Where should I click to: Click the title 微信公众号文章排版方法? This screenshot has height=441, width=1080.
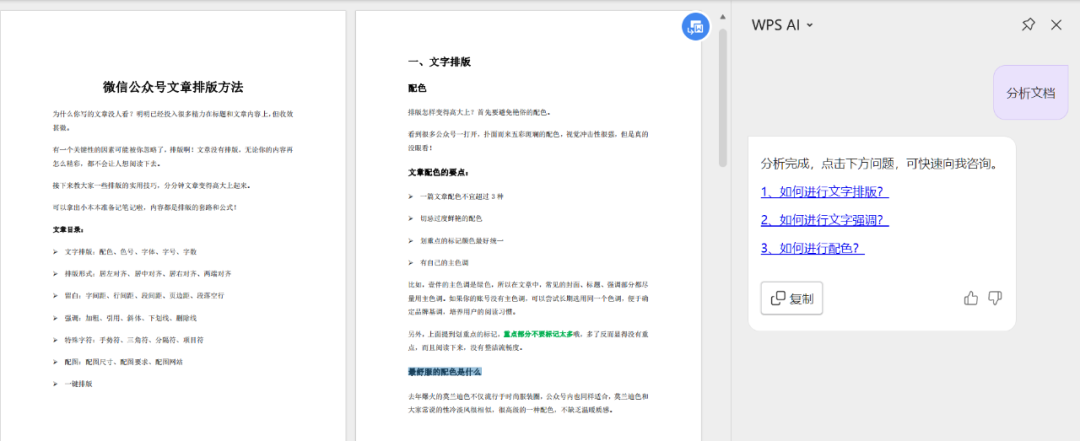coord(173,87)
